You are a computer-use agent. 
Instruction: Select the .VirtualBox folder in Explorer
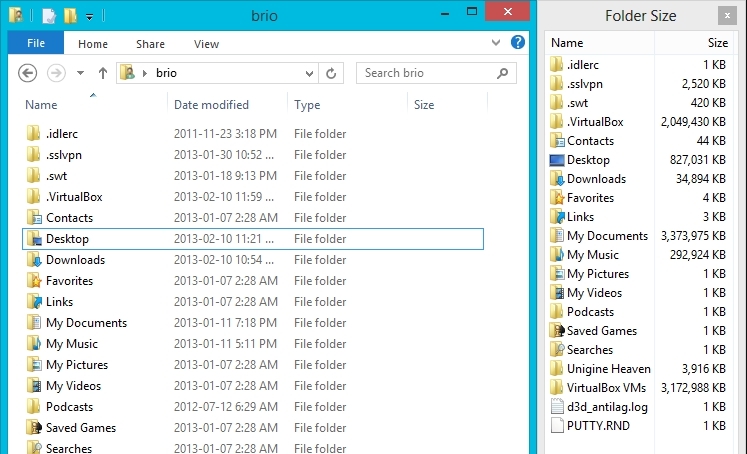253,197
